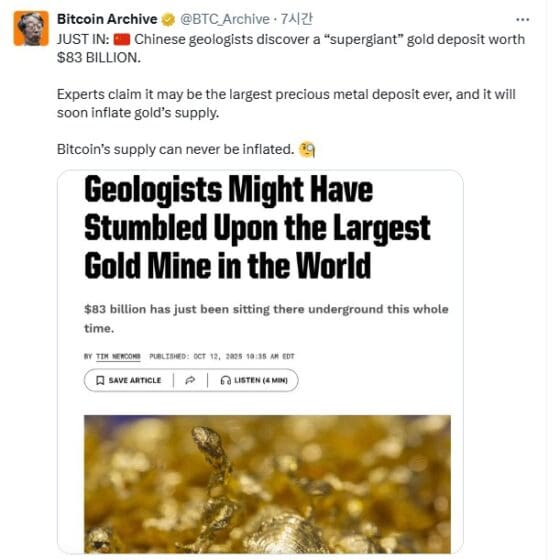Click the line Bitcoin's supply can never be inflated
This screenshot has width=560, height=560.
tap(175, 149)
